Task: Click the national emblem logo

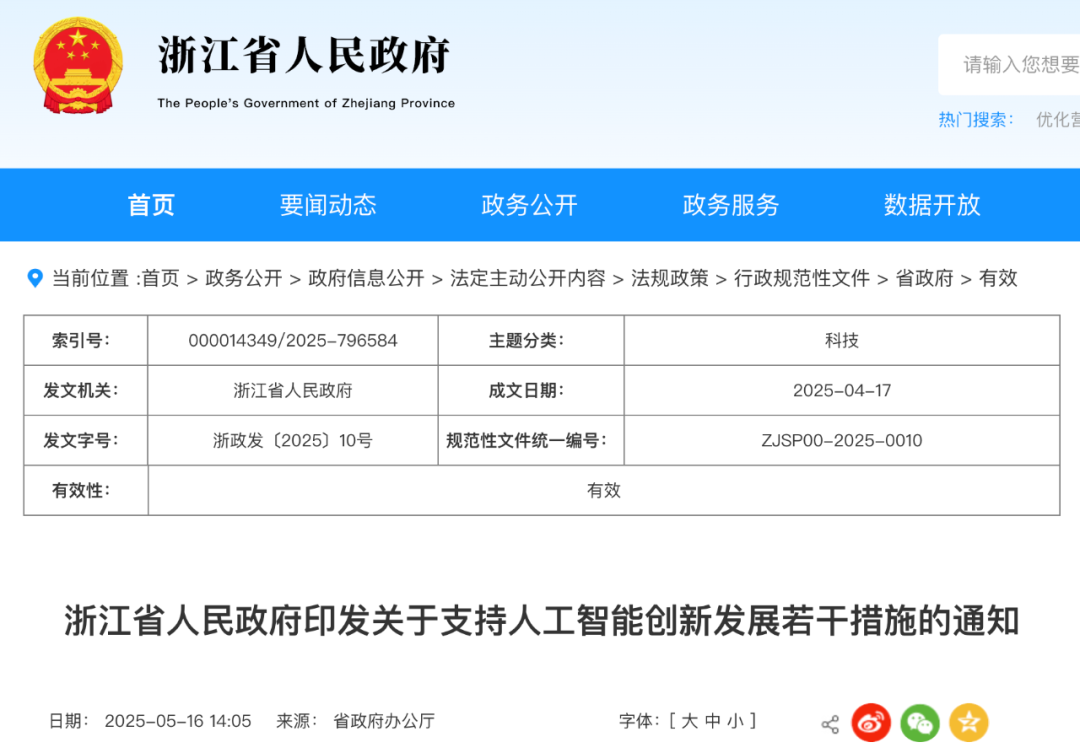Action: tap(78, 64)
